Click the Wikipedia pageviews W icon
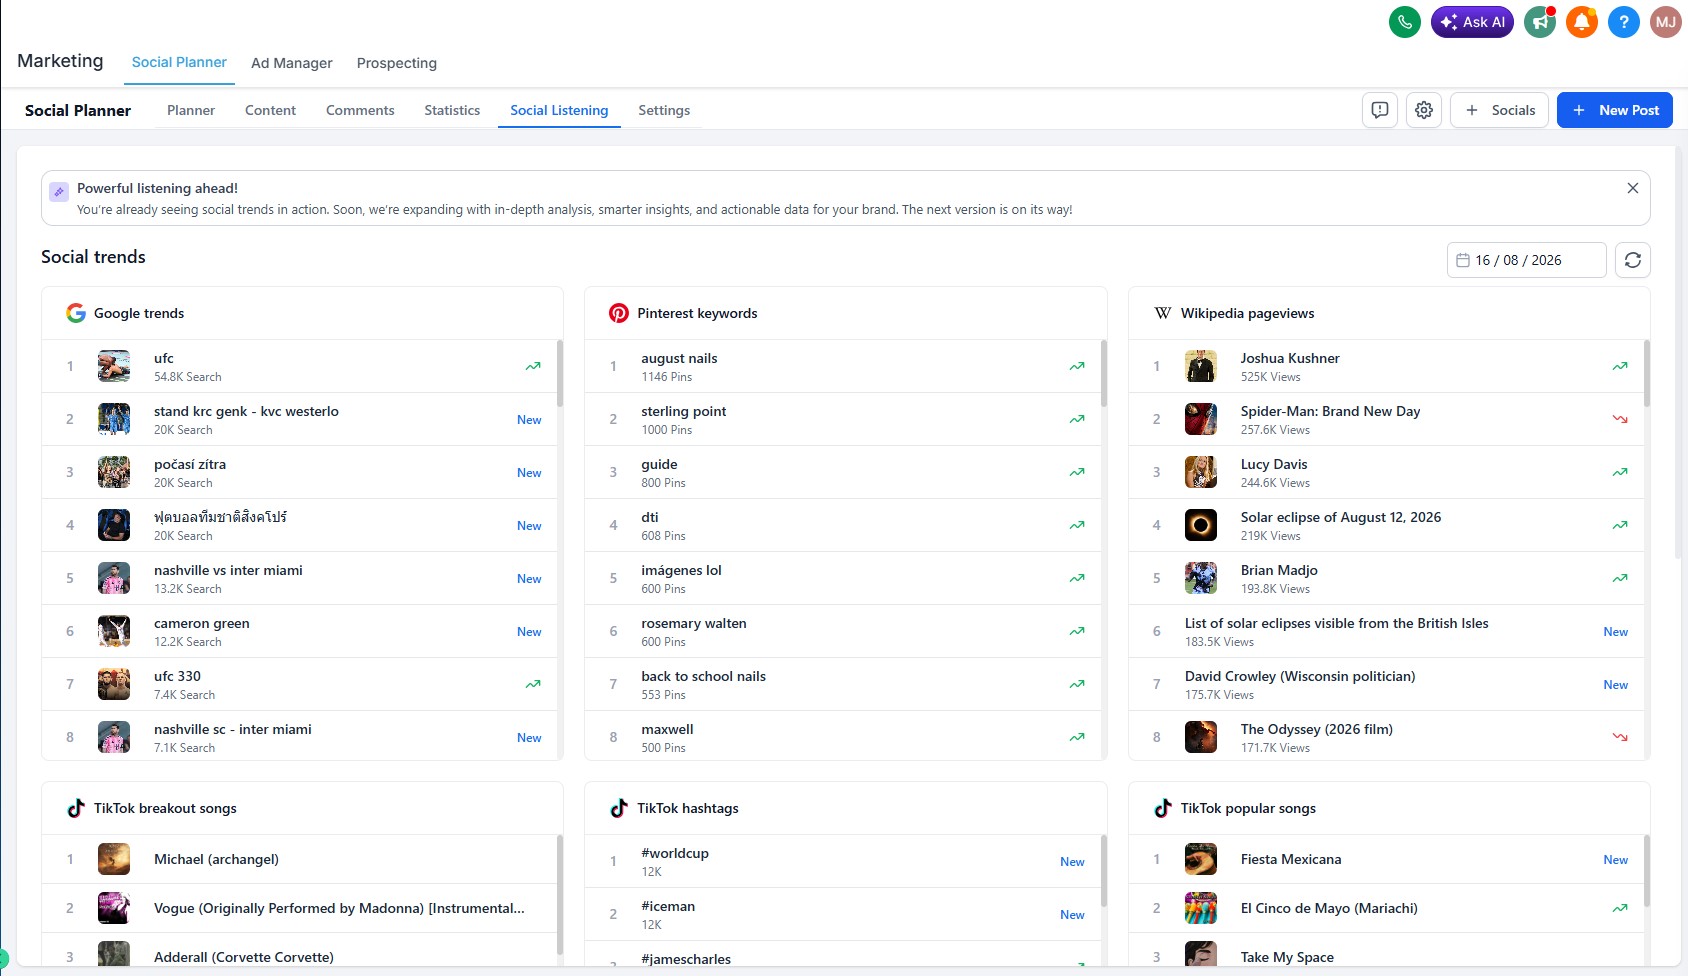 1163,313
